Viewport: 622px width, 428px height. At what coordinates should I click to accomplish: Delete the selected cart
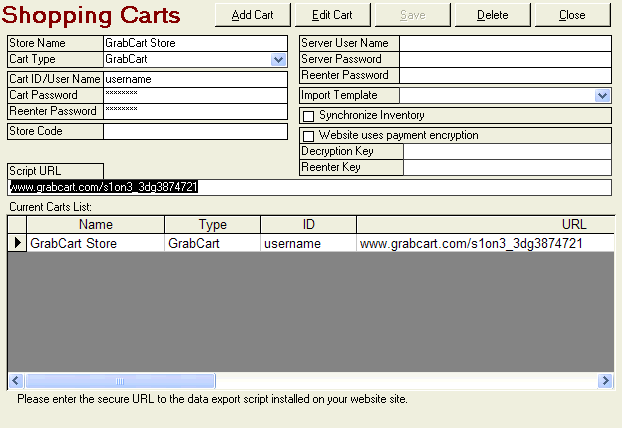(x=492, y=15)
